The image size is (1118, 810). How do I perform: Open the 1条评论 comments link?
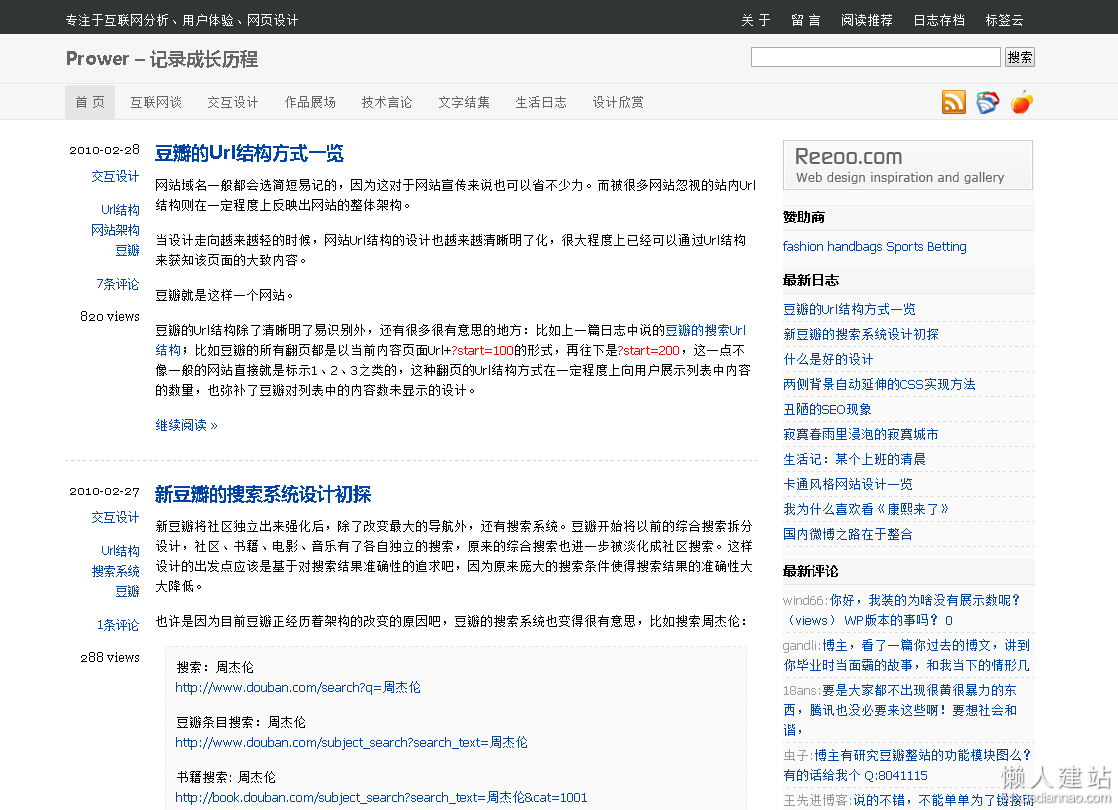tap(118, 625)
